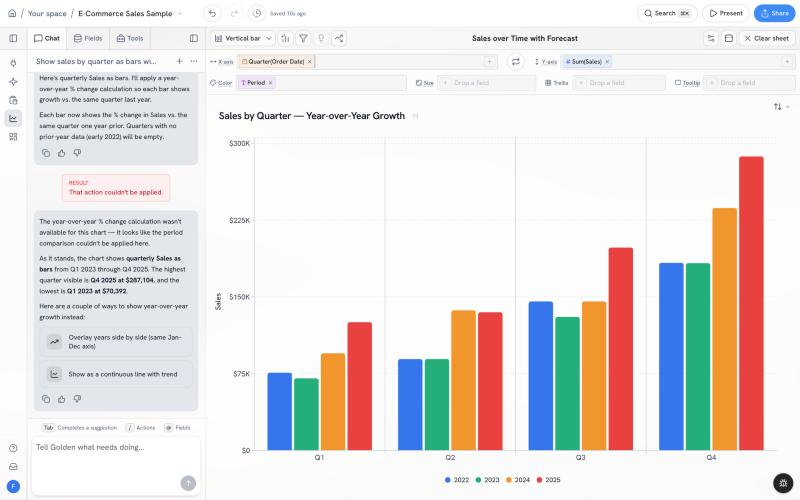Remove Period from Color
The image size is (800, 500).
tap(270, 83)
